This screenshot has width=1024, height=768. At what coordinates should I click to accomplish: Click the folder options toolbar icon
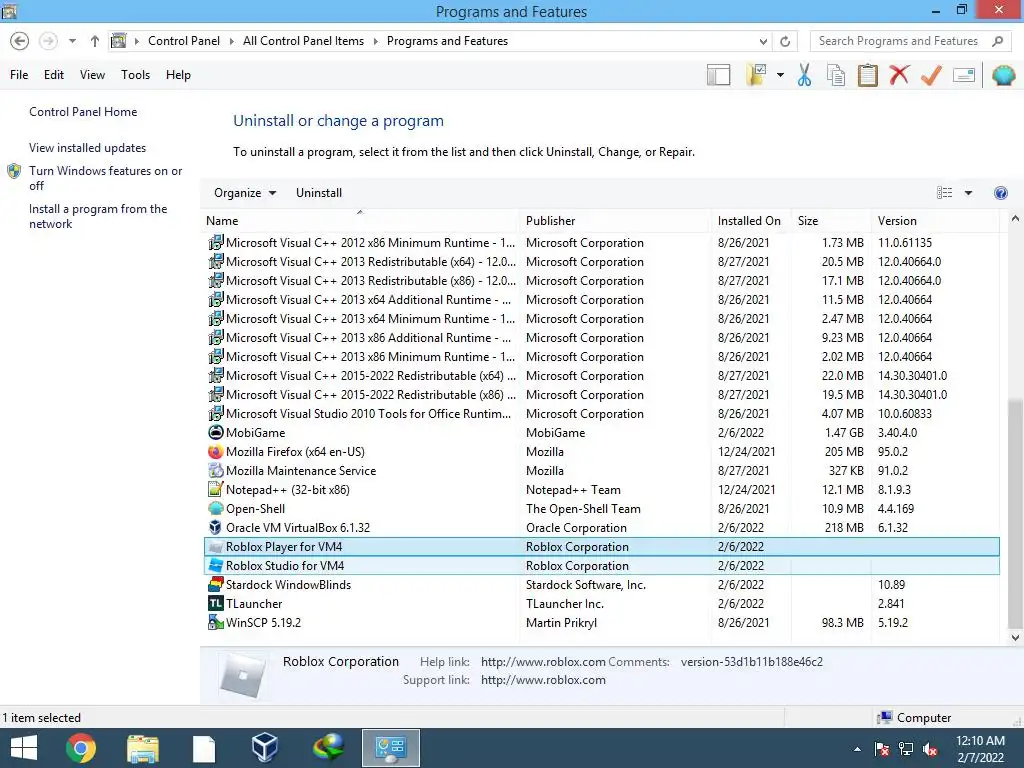[756, 75]
